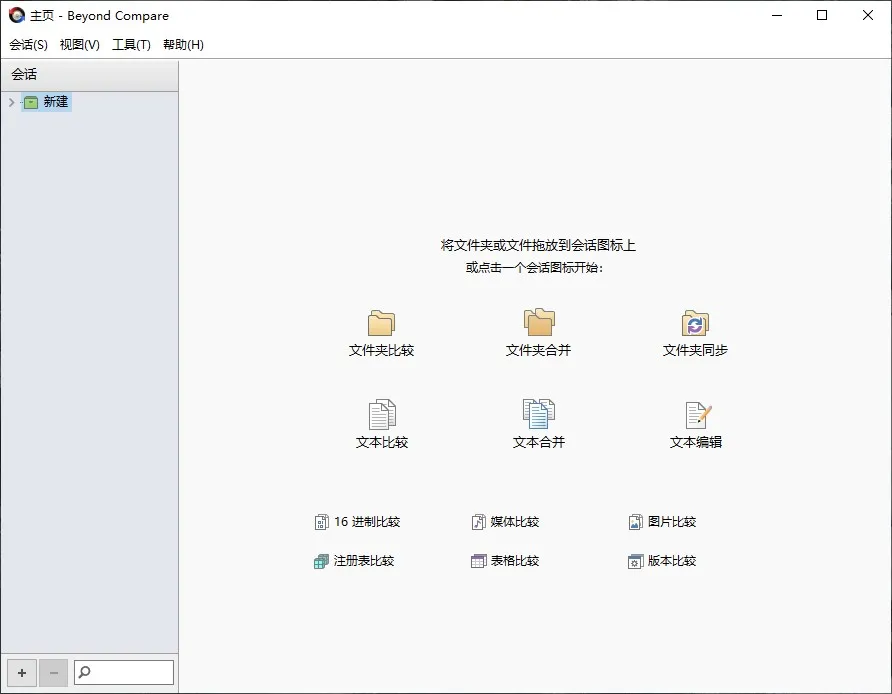This screenshot has height=694, width=892.
Task: Click the 文件夹同步 label text
Action: (695, 350)
